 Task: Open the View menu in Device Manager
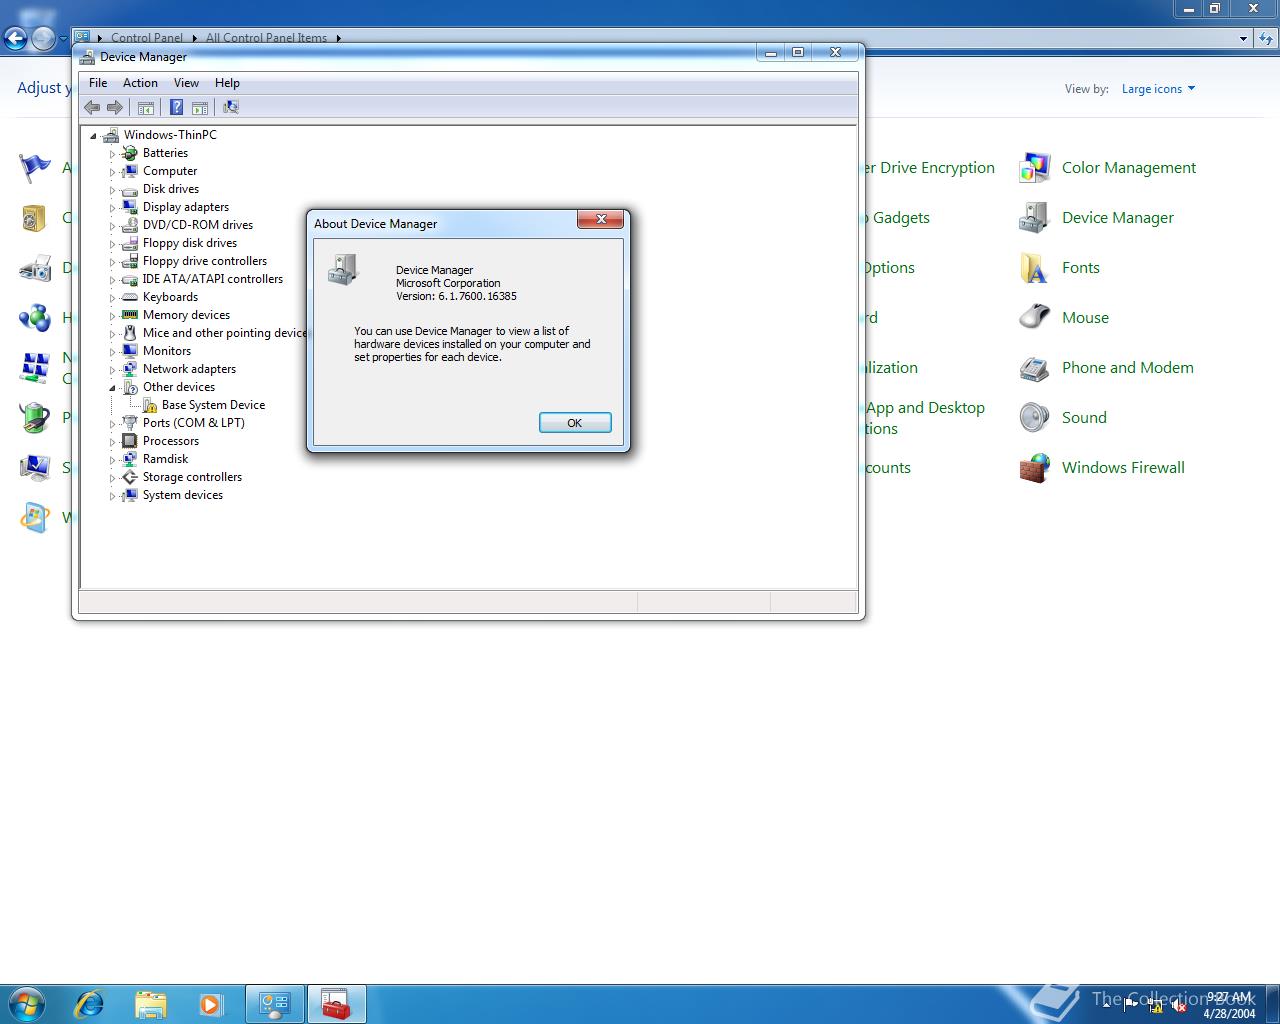coord(186,83)
